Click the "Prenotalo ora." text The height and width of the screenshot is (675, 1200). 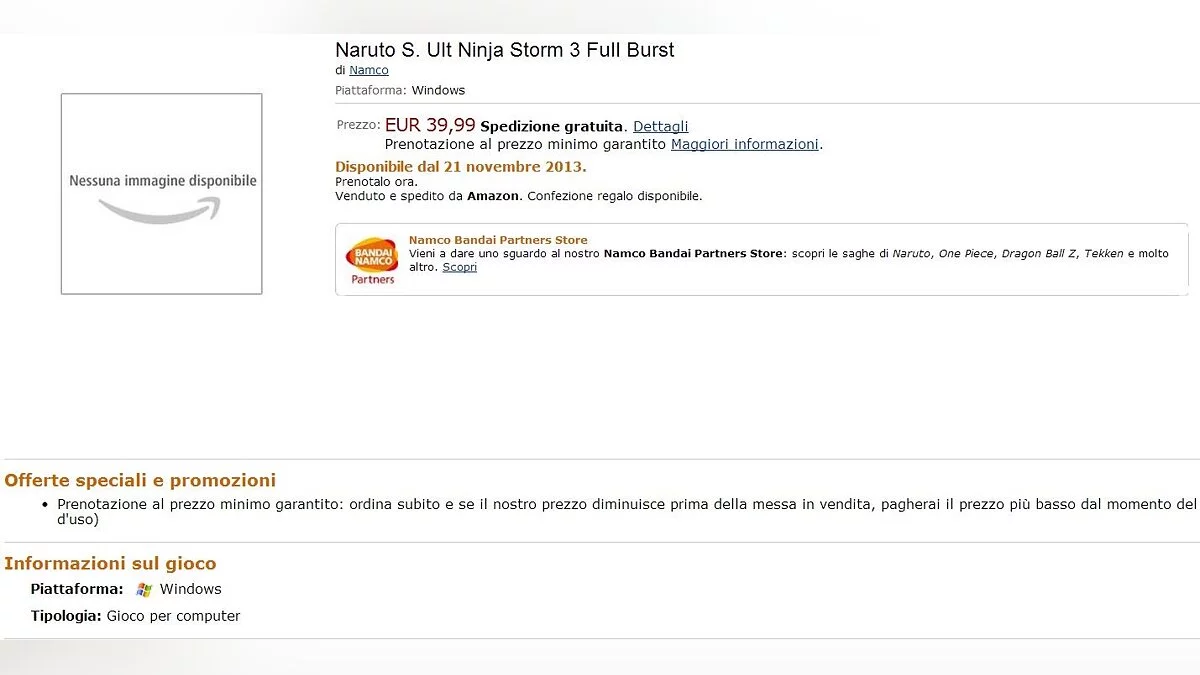376,182
